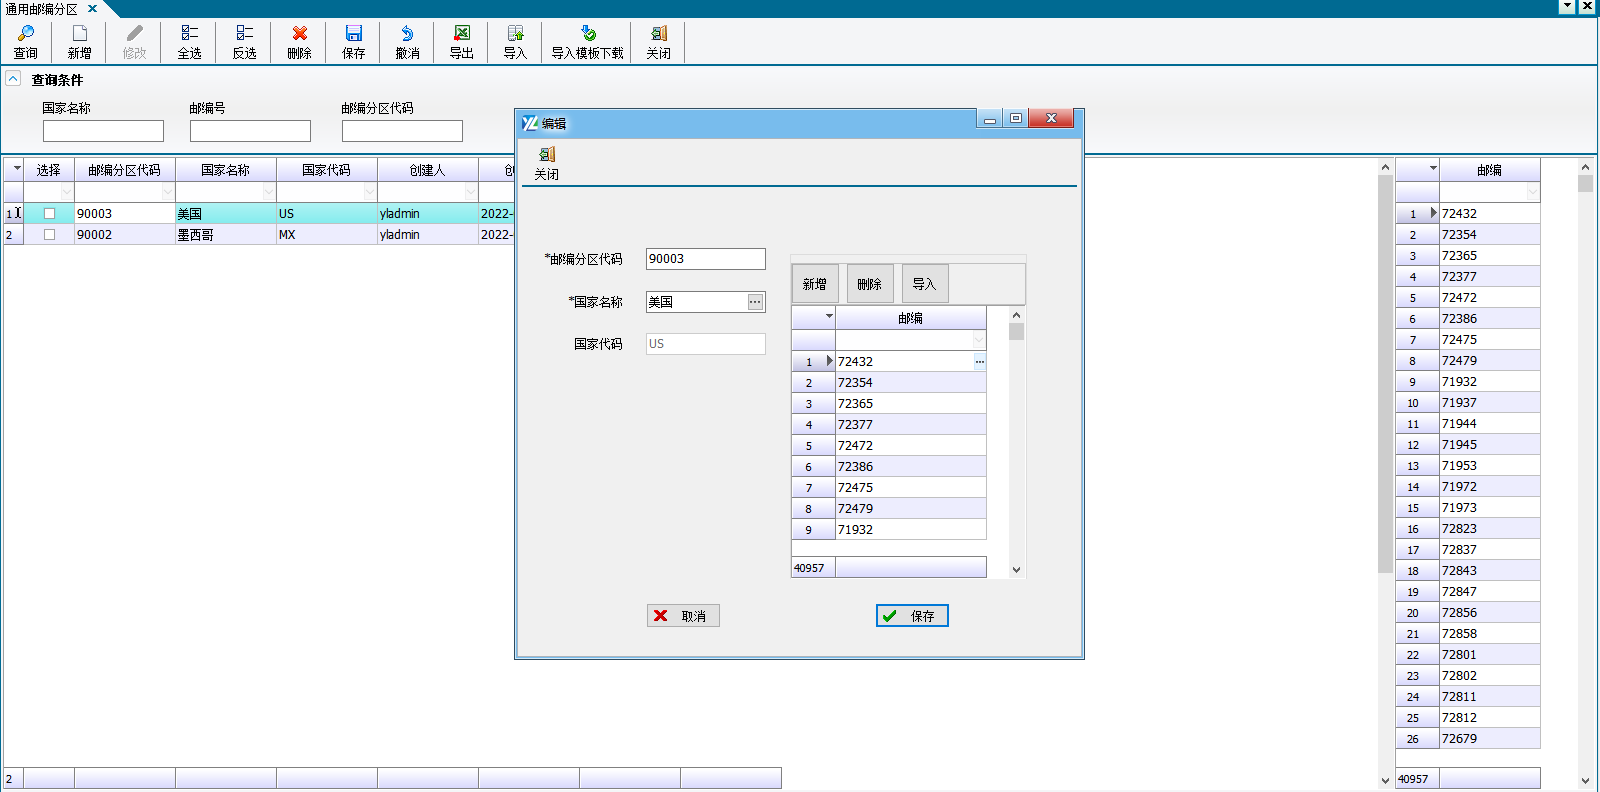Sort by 国家名称 column header

click(226, 170)
